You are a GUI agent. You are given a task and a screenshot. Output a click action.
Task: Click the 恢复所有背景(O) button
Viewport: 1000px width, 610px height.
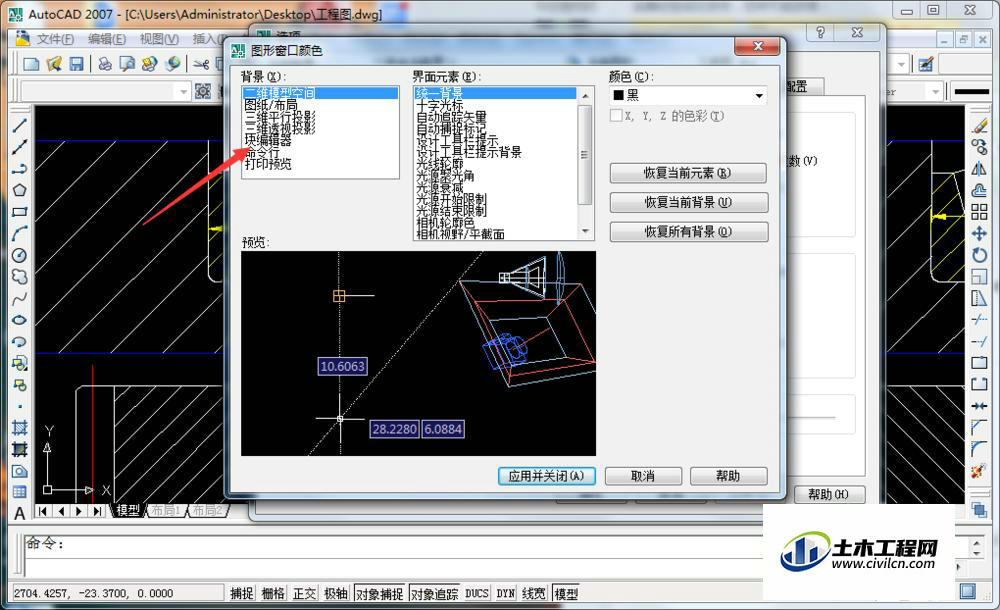click(688, 232)
